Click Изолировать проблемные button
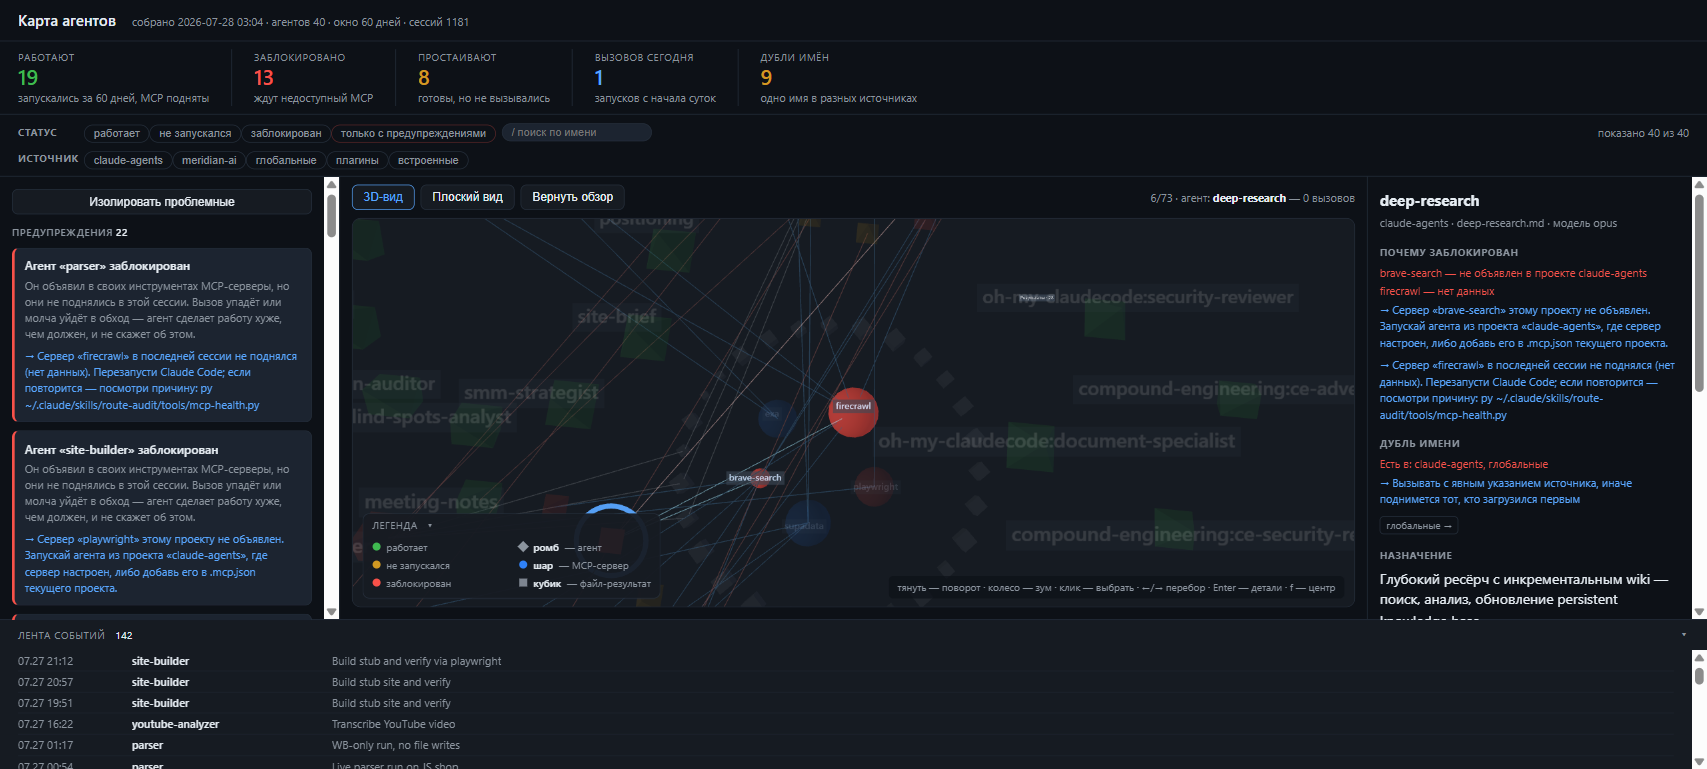This screenshot has height=769, width=1707. coord(162,202)
